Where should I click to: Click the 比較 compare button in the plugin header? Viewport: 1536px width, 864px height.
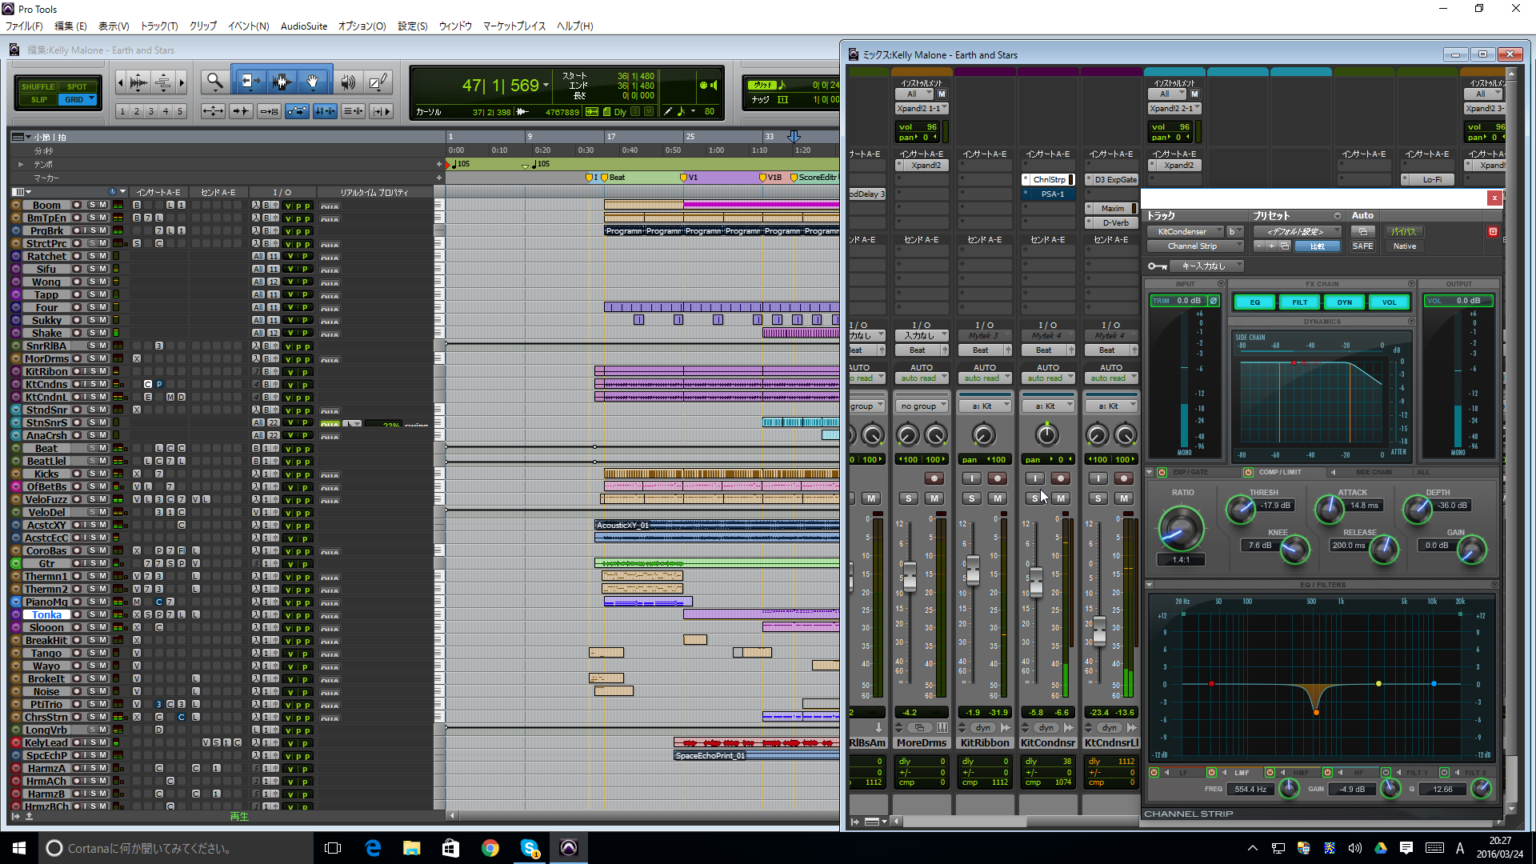coord(1317,246)
